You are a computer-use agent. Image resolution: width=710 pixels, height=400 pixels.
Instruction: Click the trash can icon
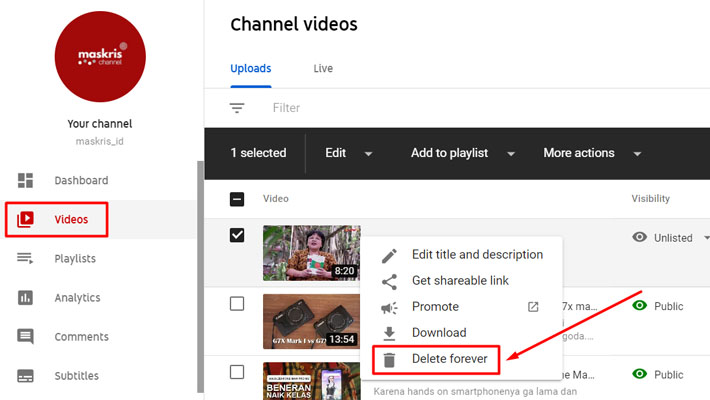[x=389, y=360]
